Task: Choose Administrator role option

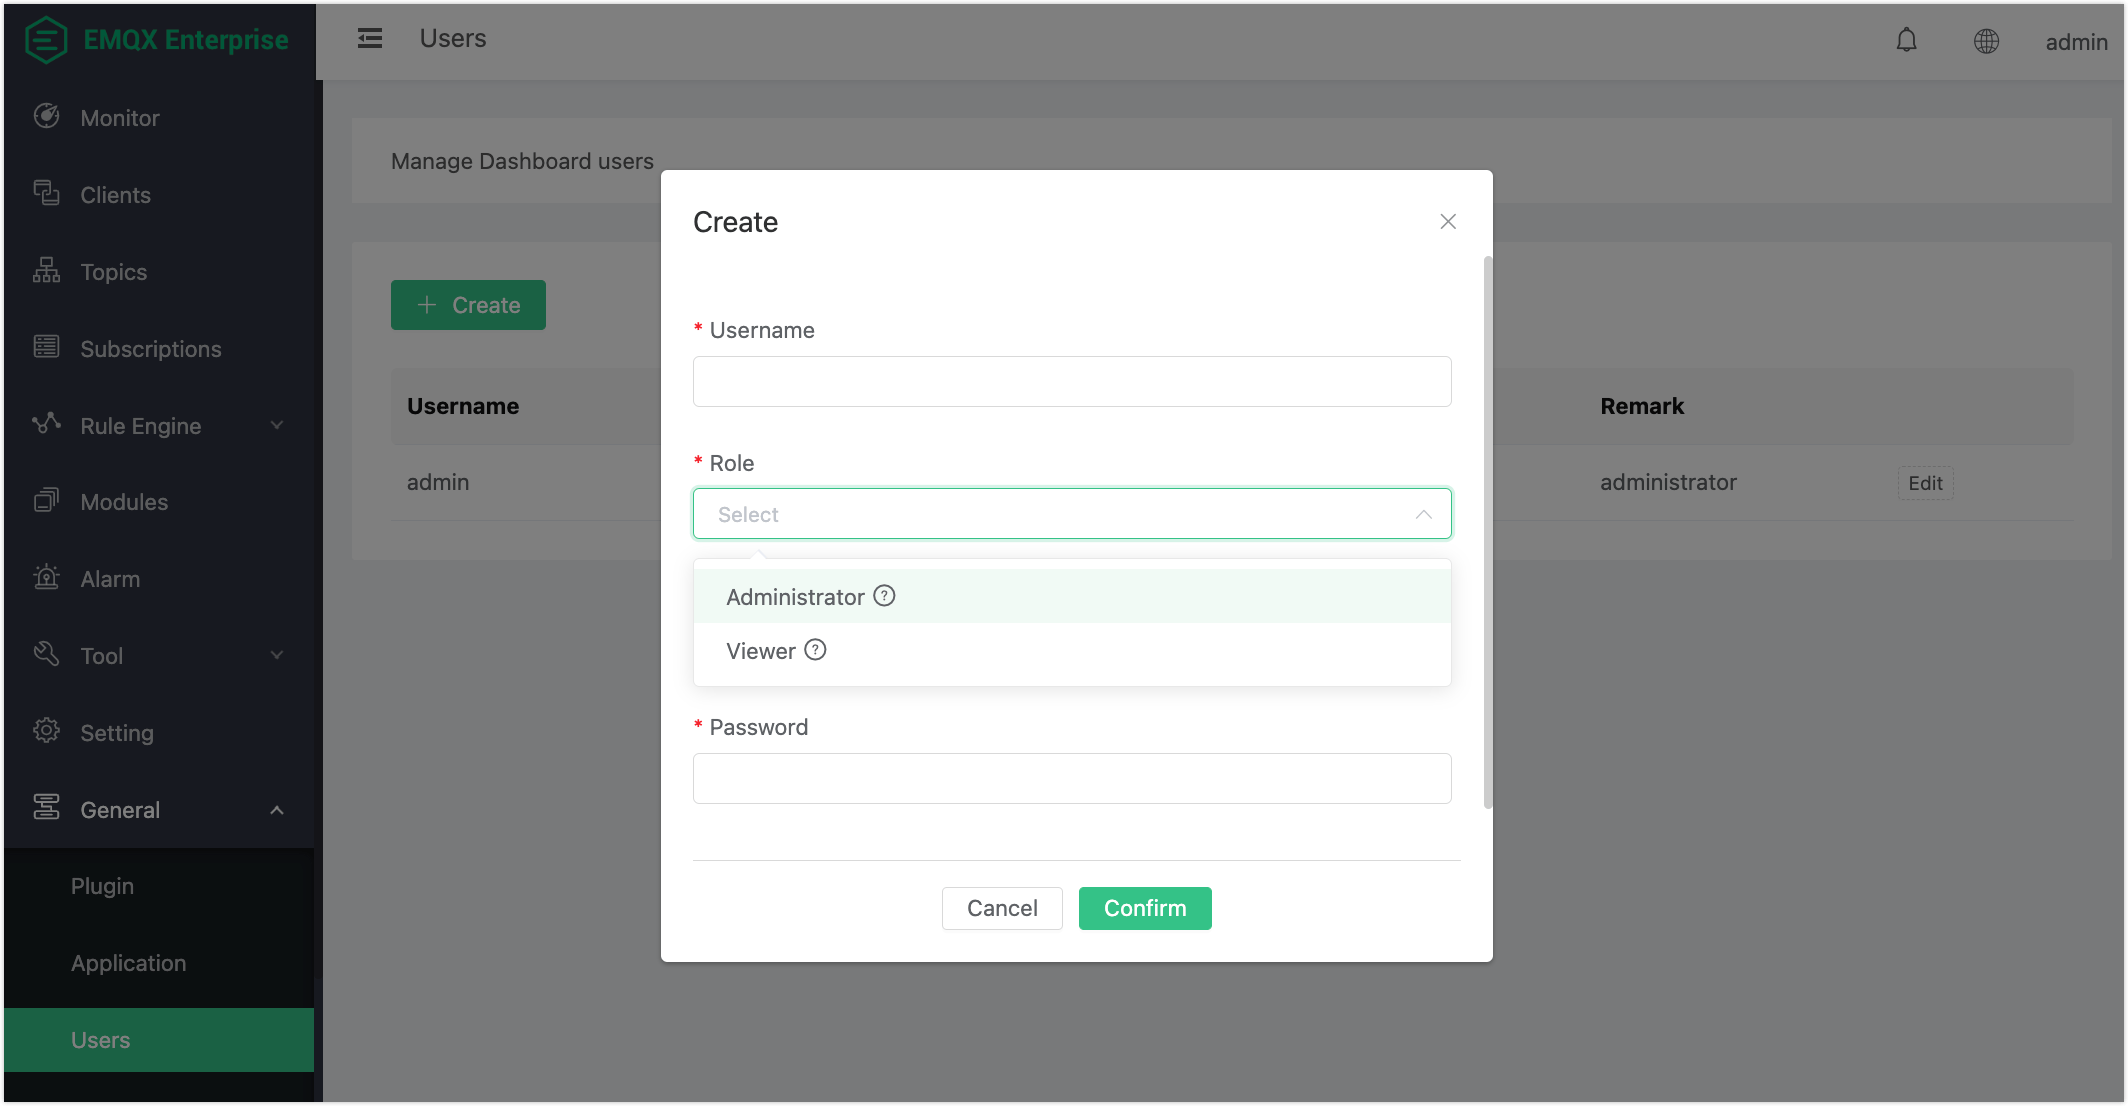Action: [x=795, y=597]
